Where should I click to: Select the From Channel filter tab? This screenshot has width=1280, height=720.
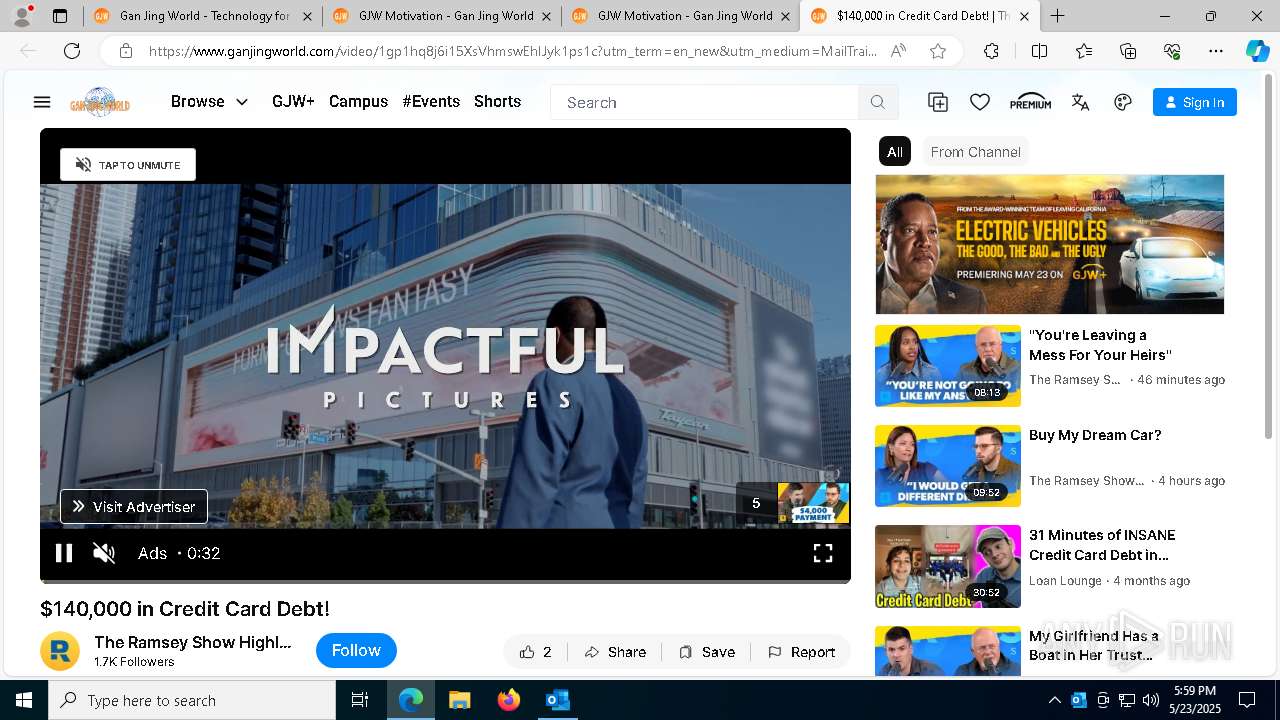(x=975, y=152)
